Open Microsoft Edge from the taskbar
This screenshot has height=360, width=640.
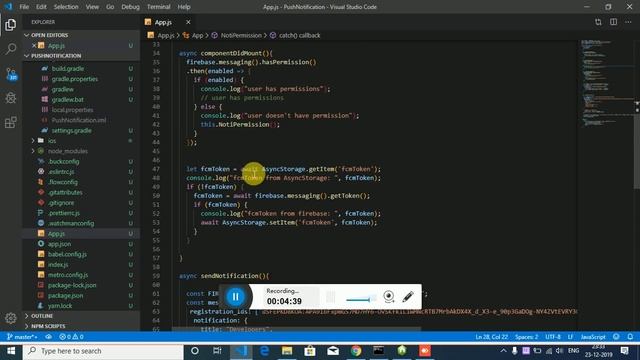(x=264, y=351)
